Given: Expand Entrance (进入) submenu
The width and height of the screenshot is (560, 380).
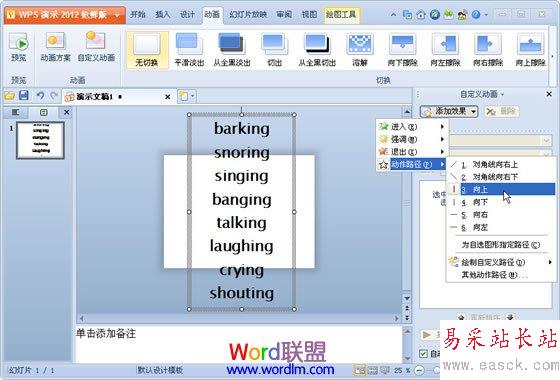Looking at the screenshot, I should (x=412, y=126).
